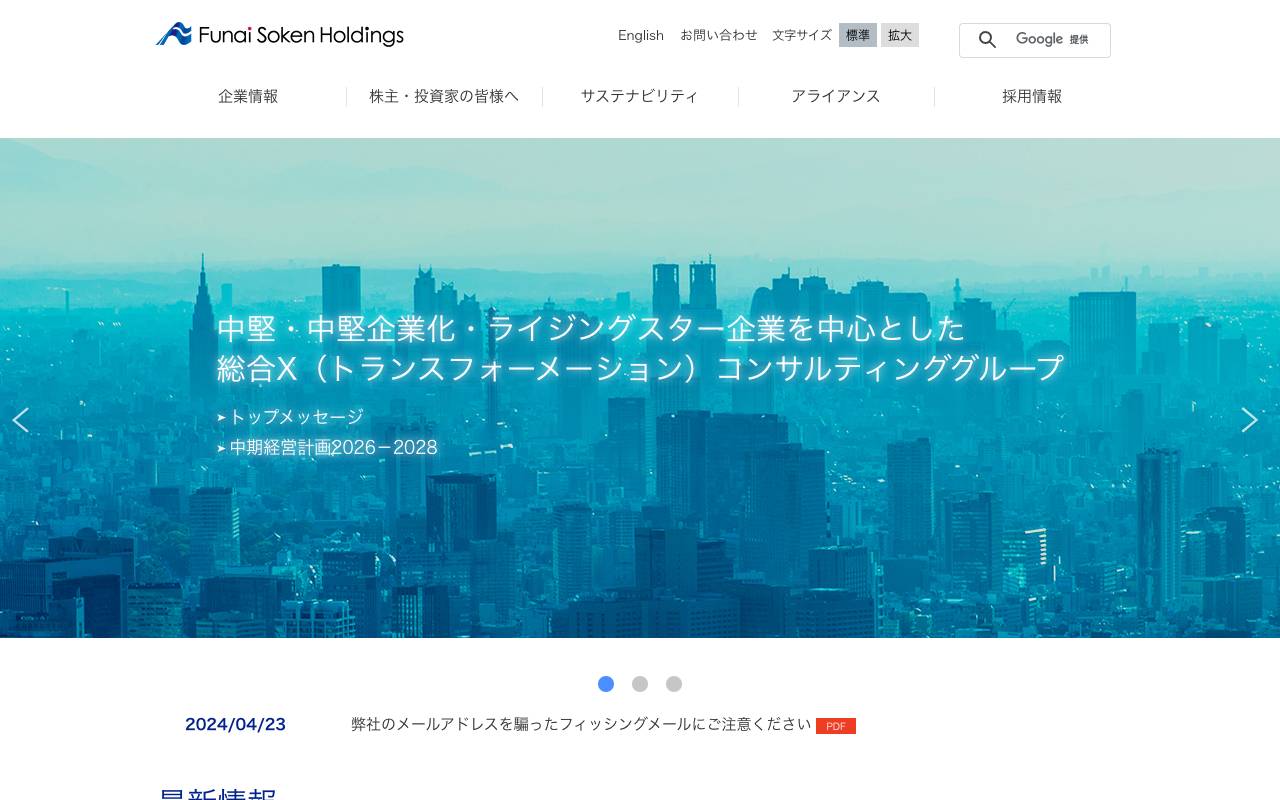Viewport: 1280px width, 800px height.
Task: Click the previous slide arrow on the carousel
Action: click(20, 420)
